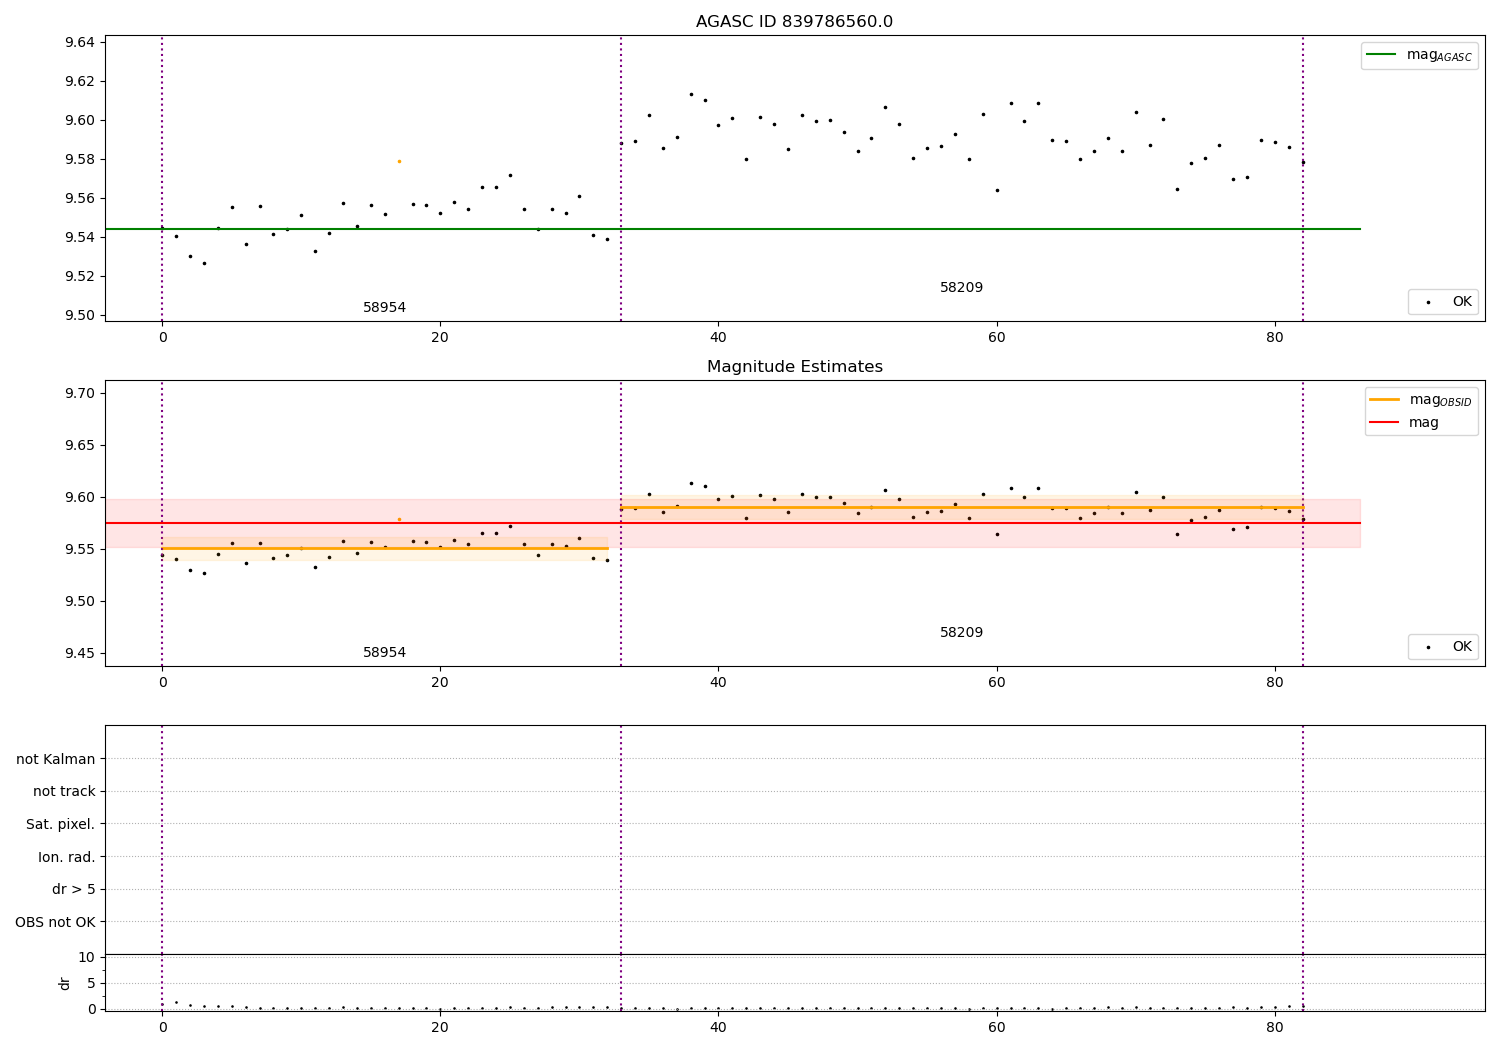
Task: Click the not Kalman axis label
Action: click(56, 759)
